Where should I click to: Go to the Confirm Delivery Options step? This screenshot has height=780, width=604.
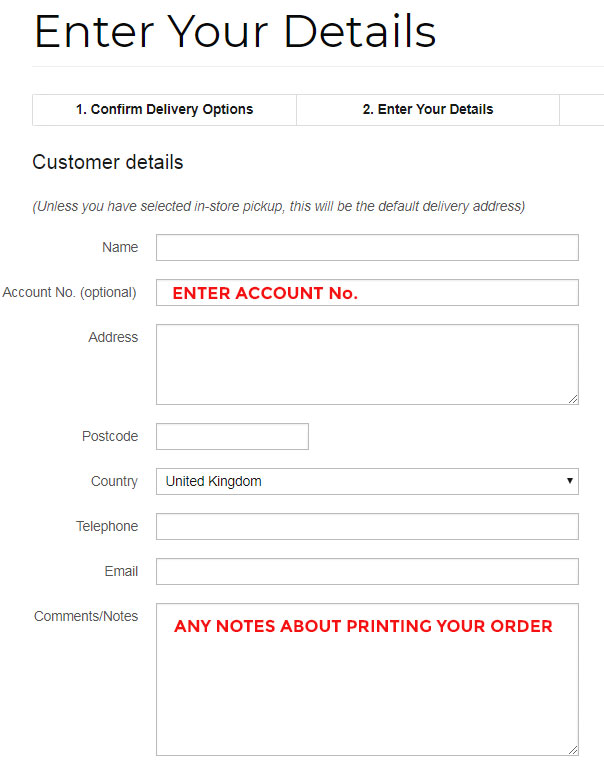pos(164,110)
